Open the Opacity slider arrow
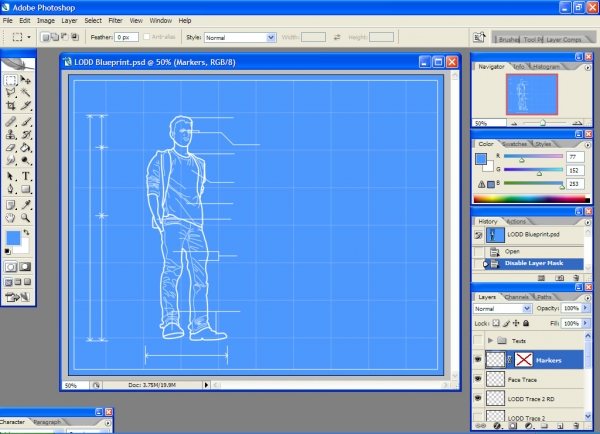Viewport: 600px width, 434px height. tap(585, 308)
